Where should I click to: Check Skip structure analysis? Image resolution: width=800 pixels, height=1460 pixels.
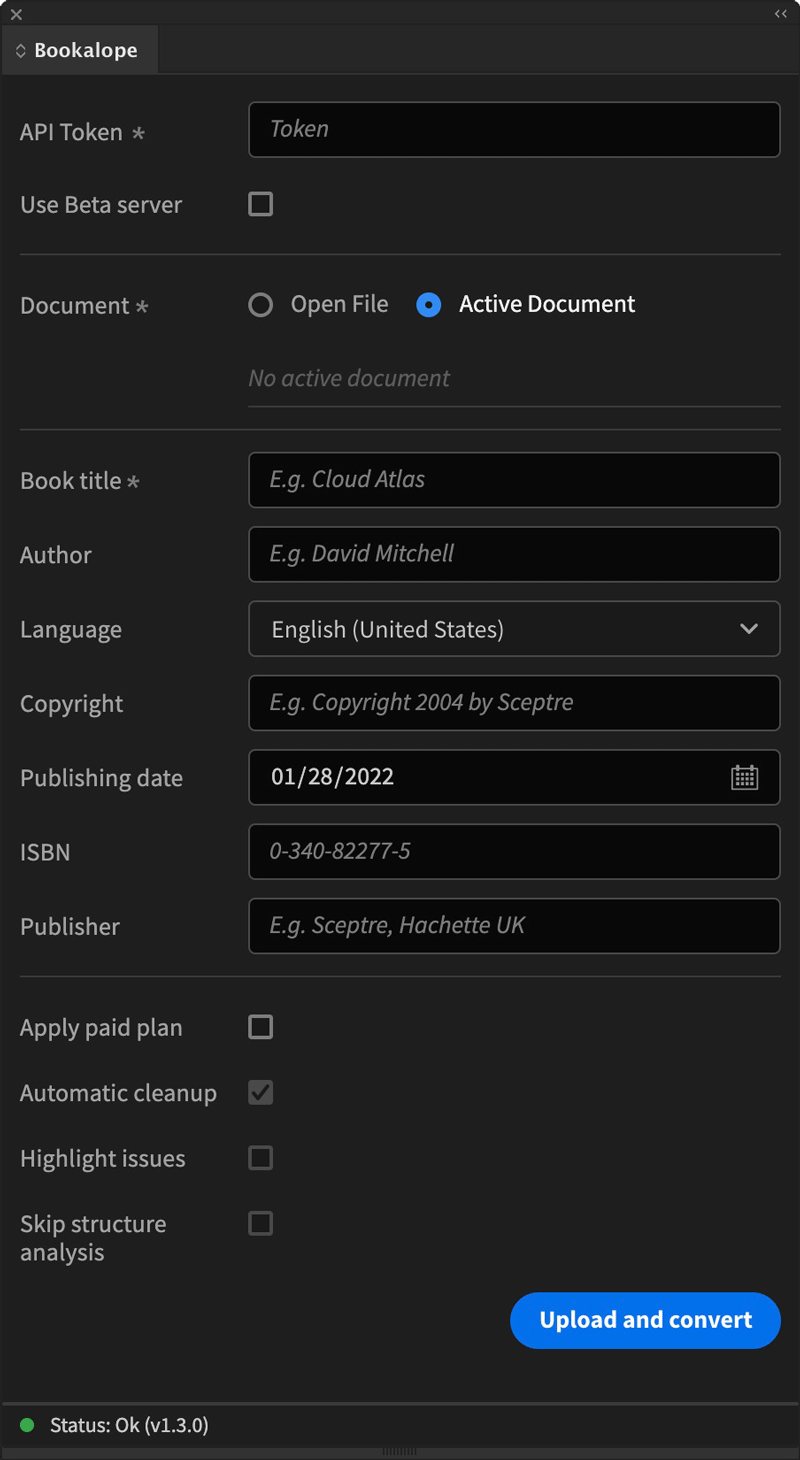260,1223
